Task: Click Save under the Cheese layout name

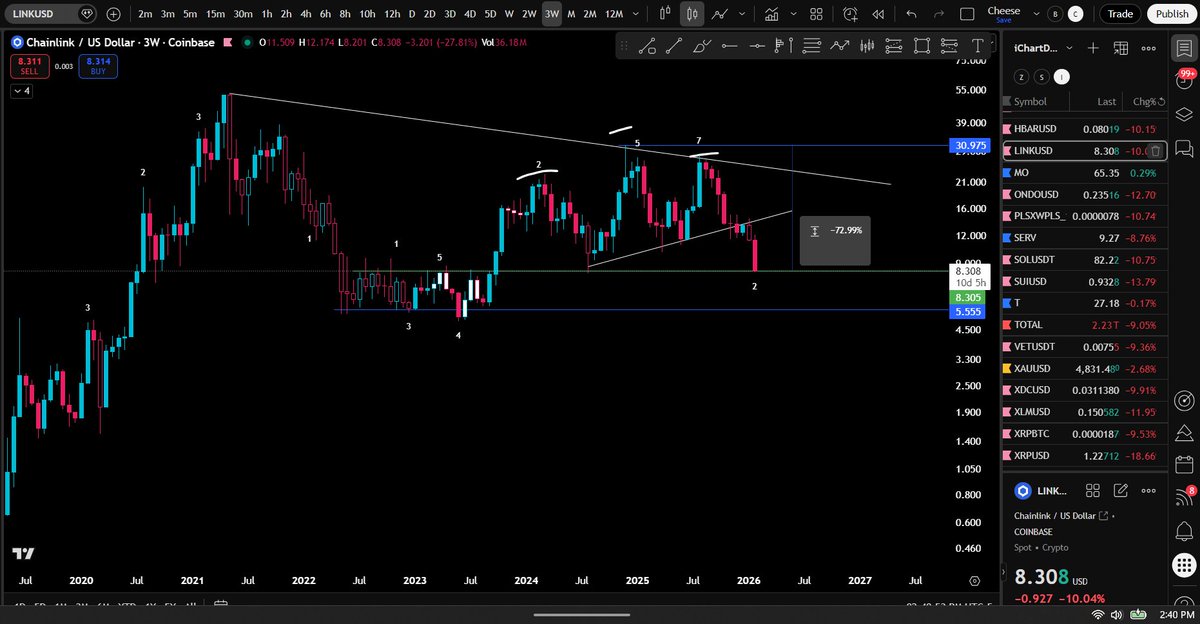Action: 1003,20
